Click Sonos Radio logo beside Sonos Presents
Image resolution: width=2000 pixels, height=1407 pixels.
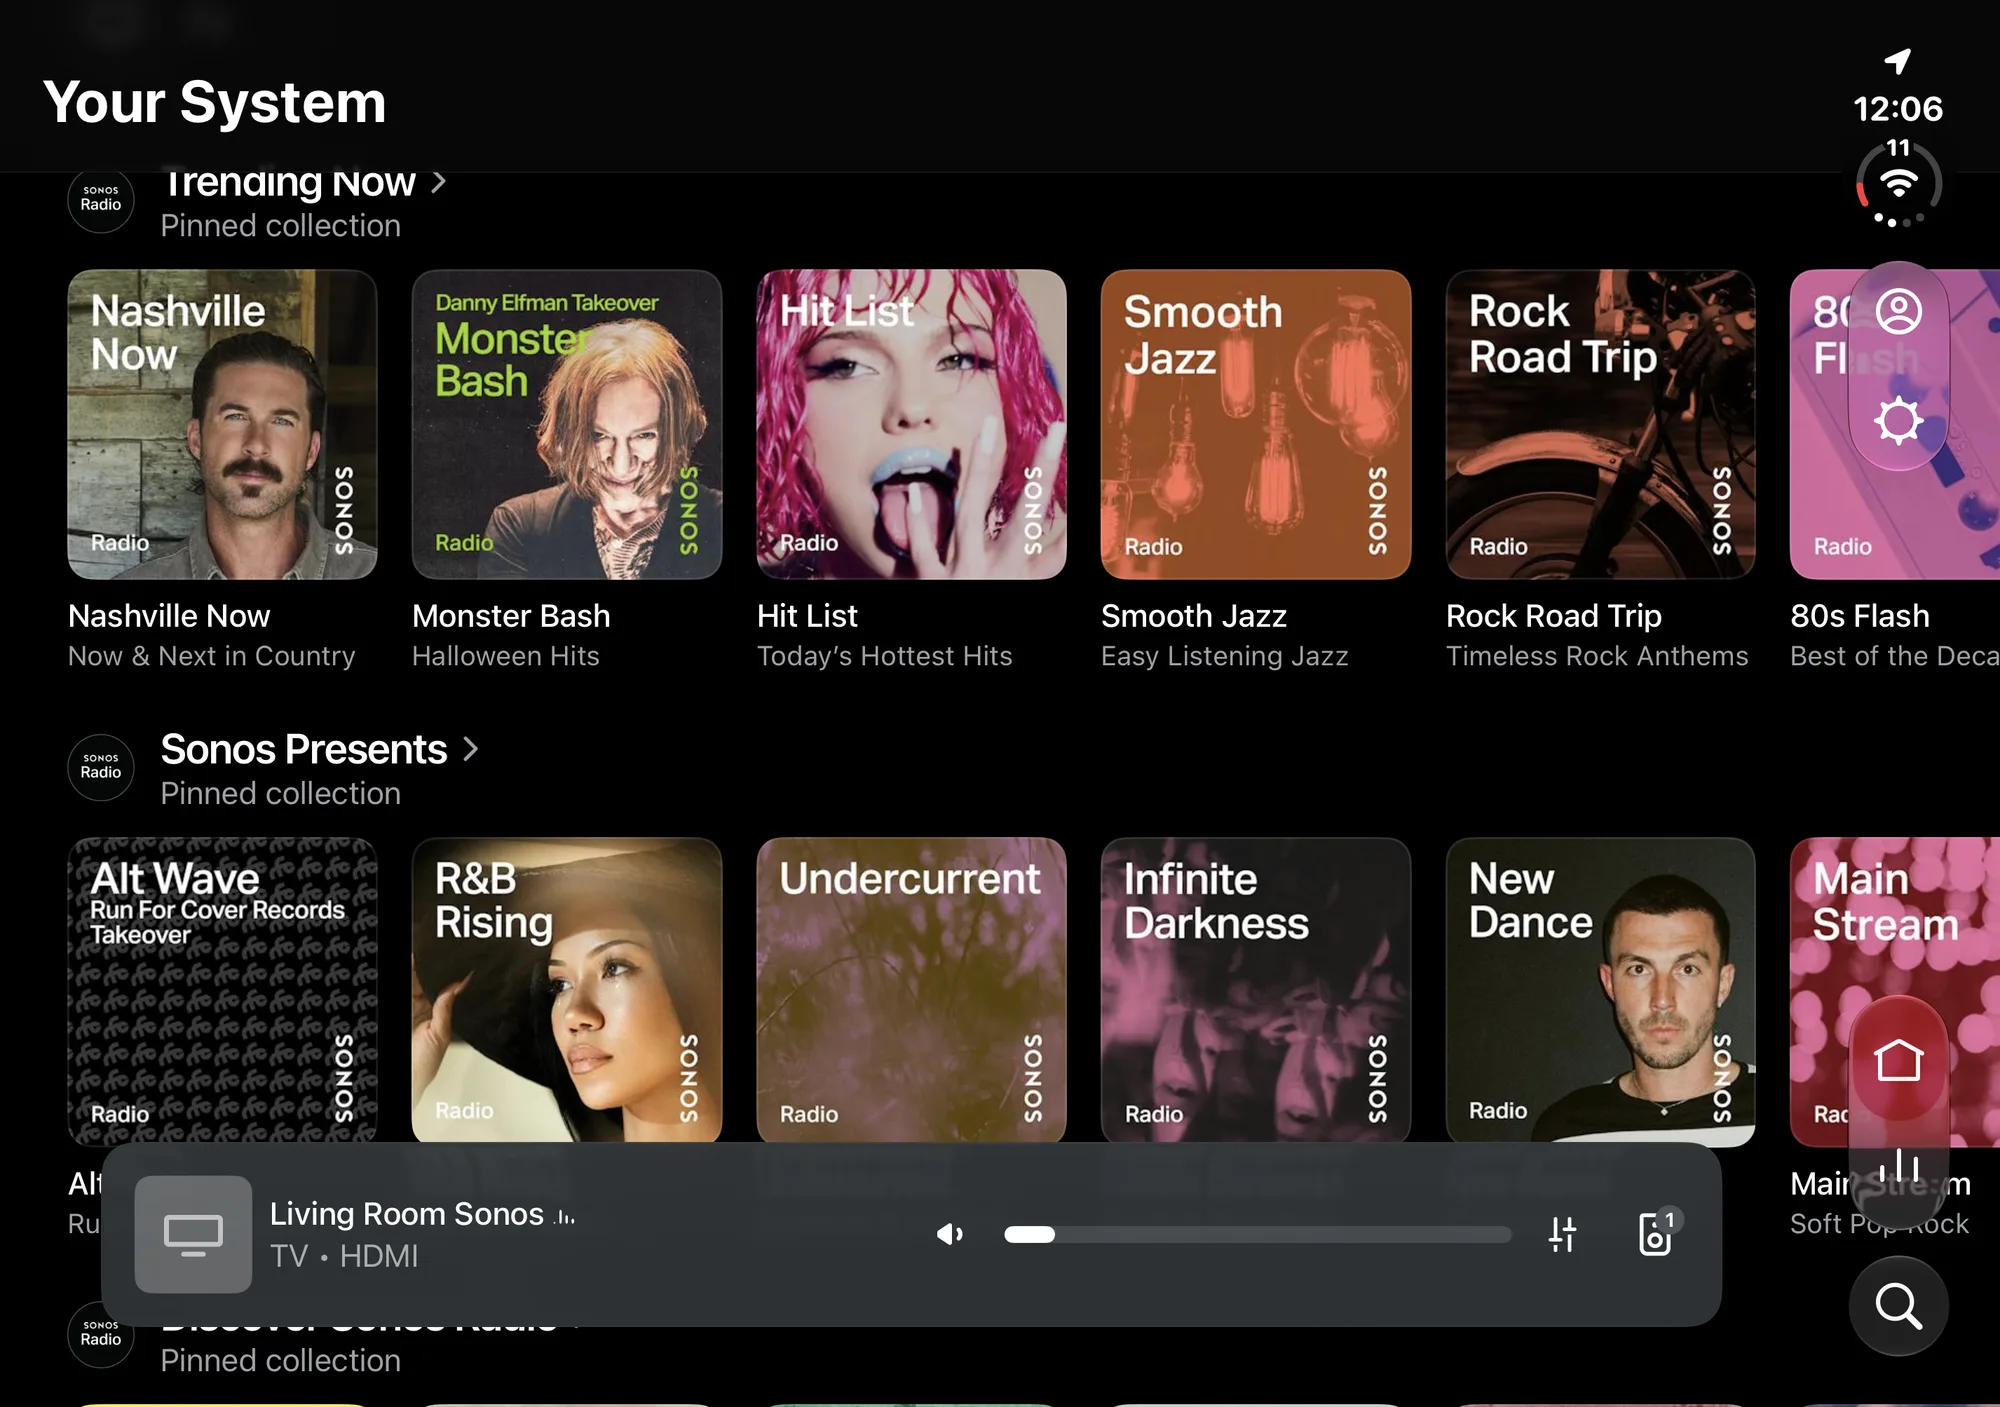click(101, 767)
